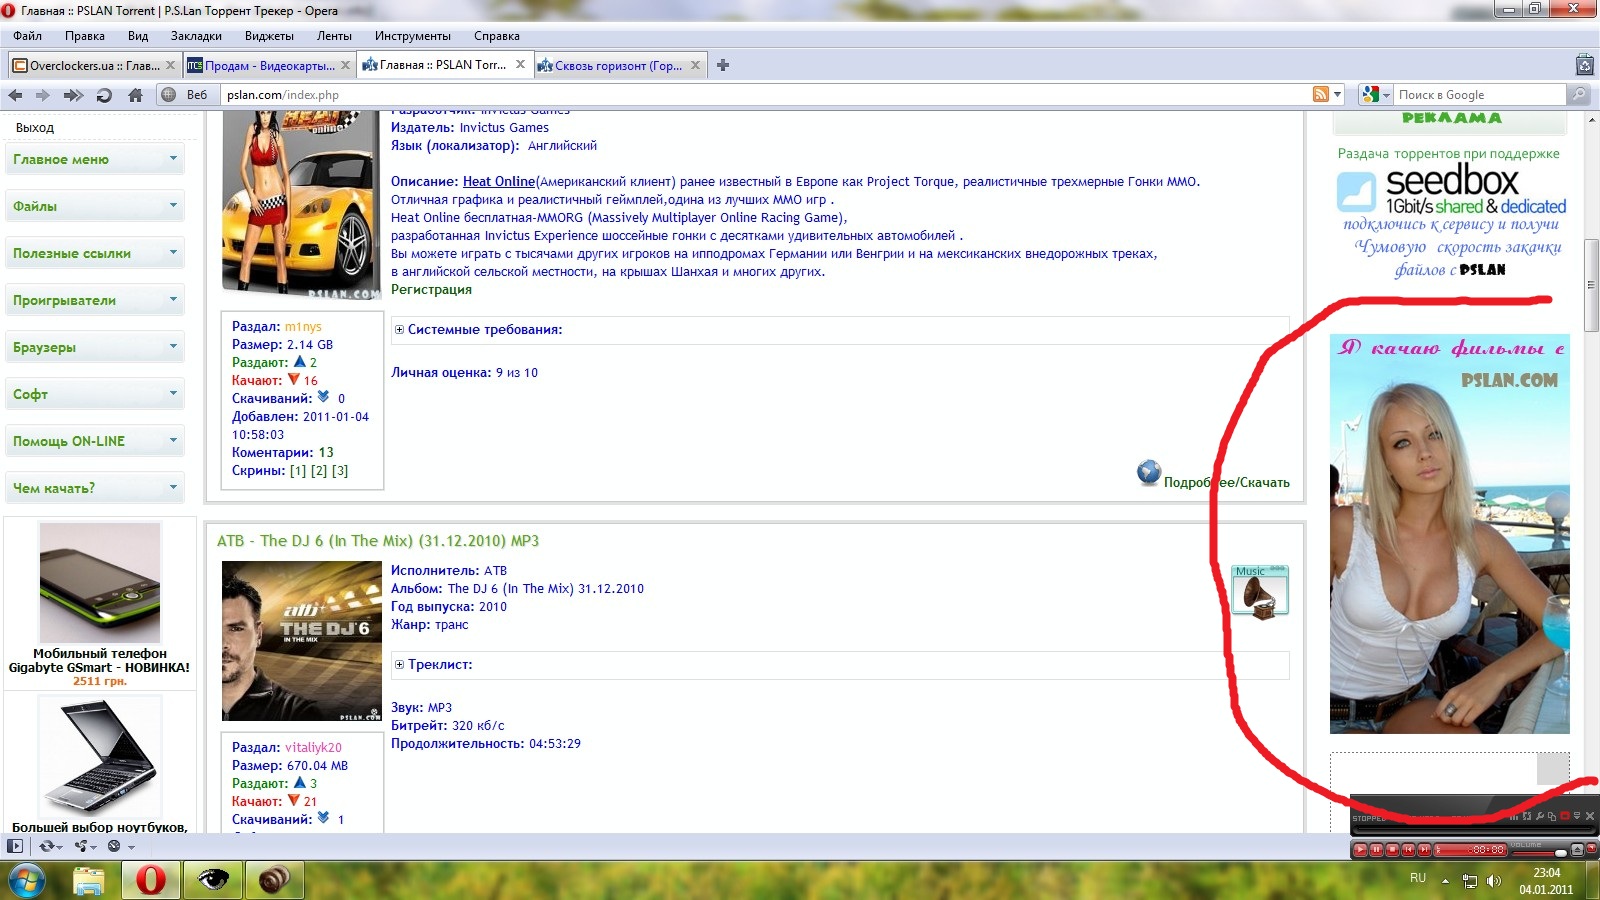This screenshot has width=1600, height=900.
Task: Expand the Главное меню sidebar dropdown
Action: 172,159
